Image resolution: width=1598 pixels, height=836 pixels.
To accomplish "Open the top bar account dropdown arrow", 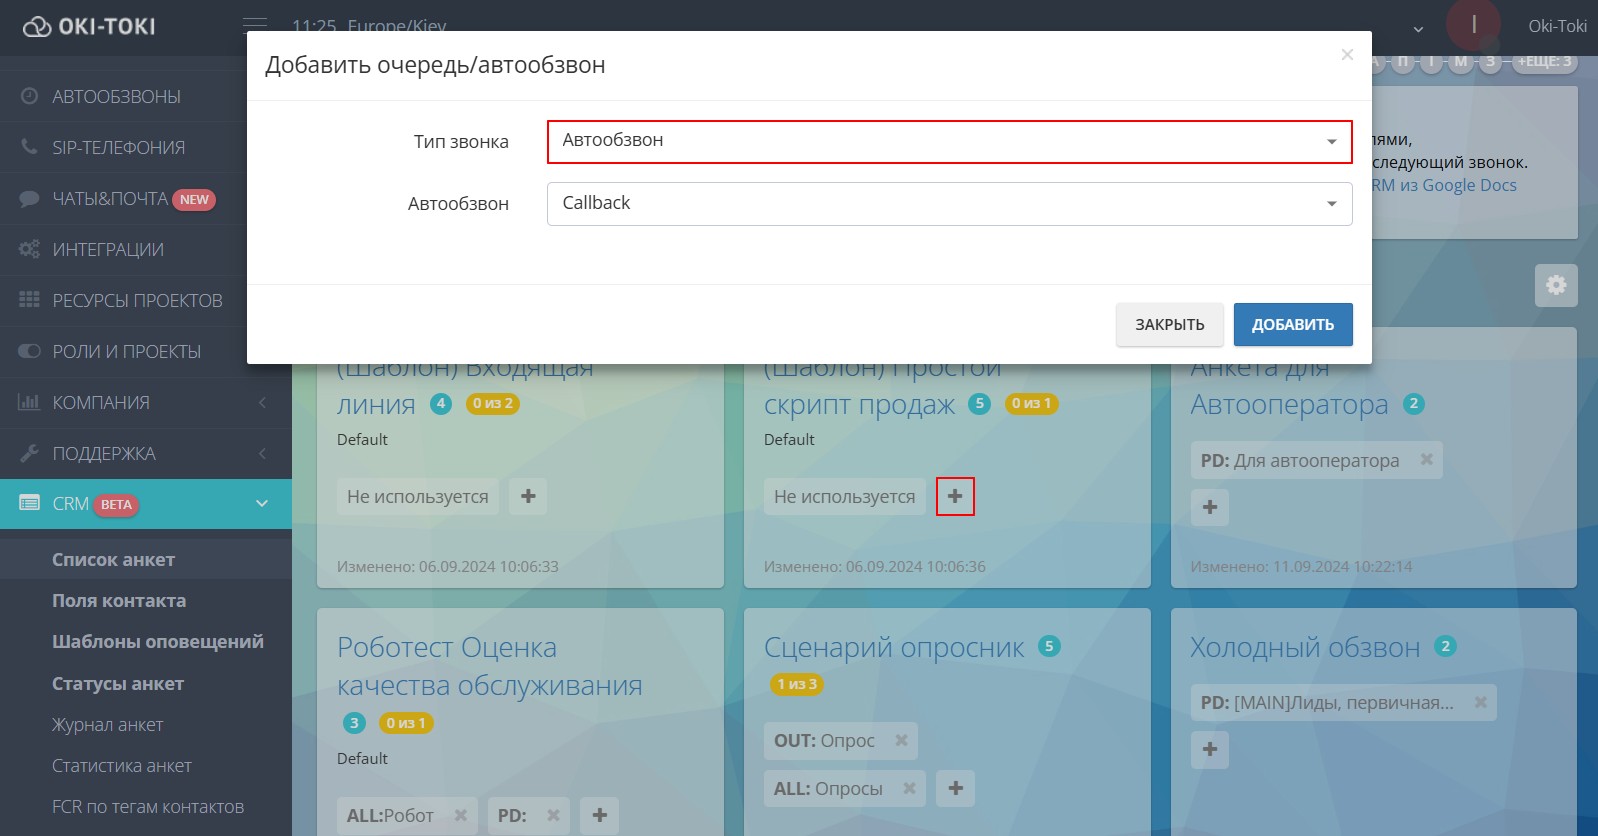I will click(x=1418, y=29).
